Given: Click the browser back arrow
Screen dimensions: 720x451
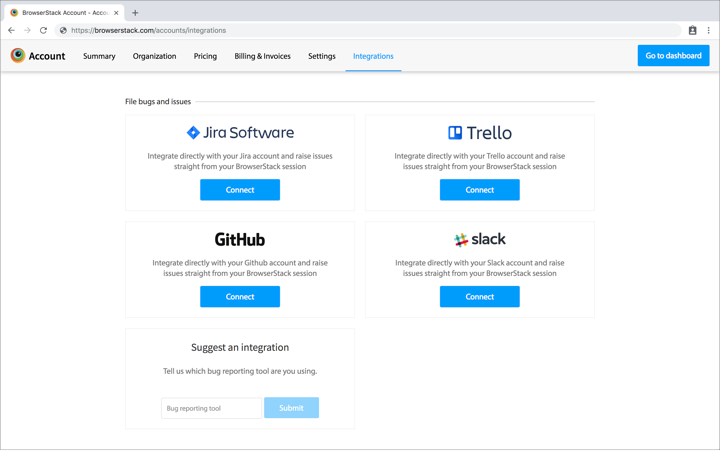Looking at the screenshot, I should point(11,30).
